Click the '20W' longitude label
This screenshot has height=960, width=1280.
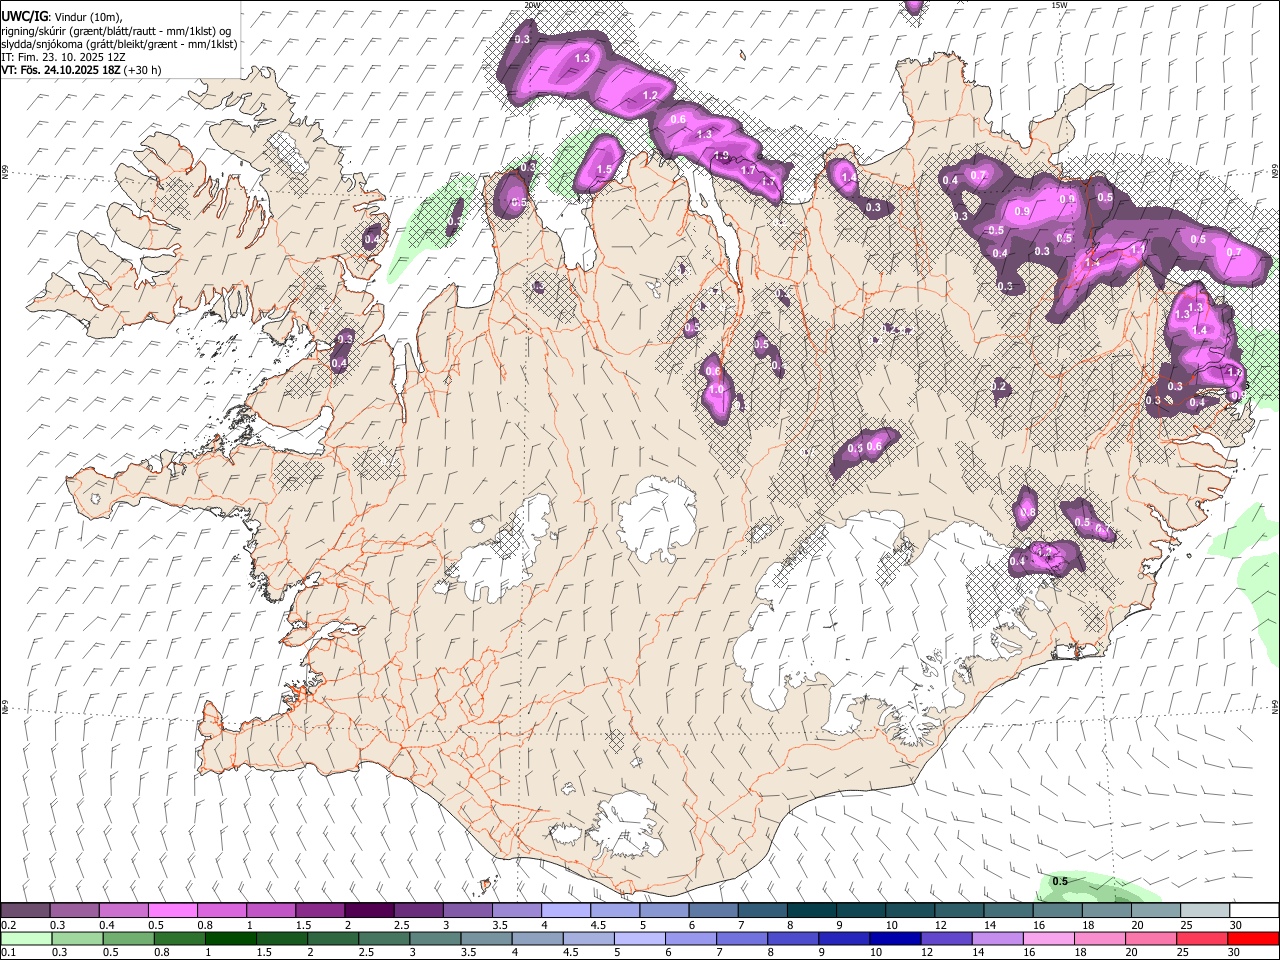[x=532, y=5]
